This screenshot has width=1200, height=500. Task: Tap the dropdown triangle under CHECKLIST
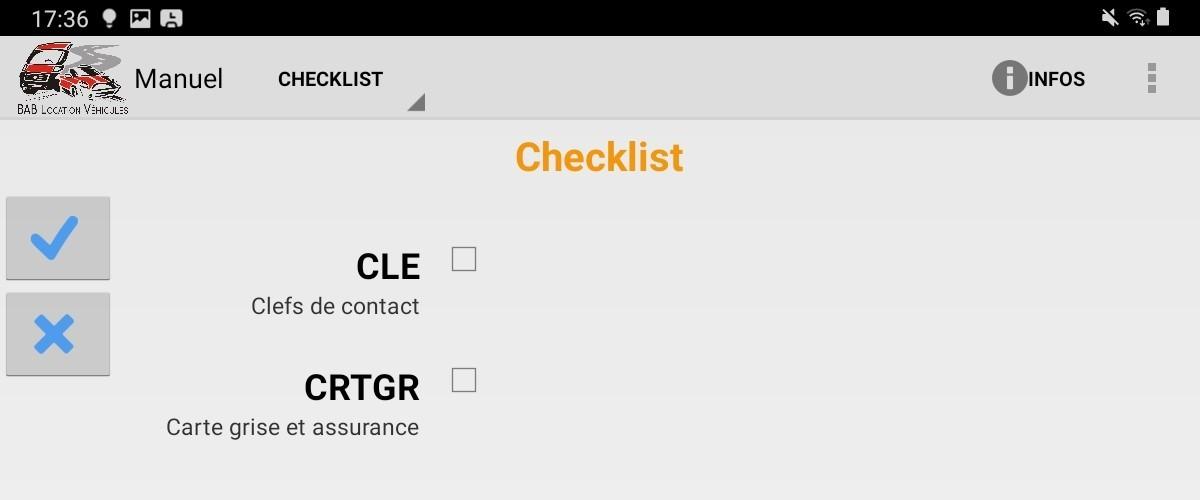coord(416,101)
